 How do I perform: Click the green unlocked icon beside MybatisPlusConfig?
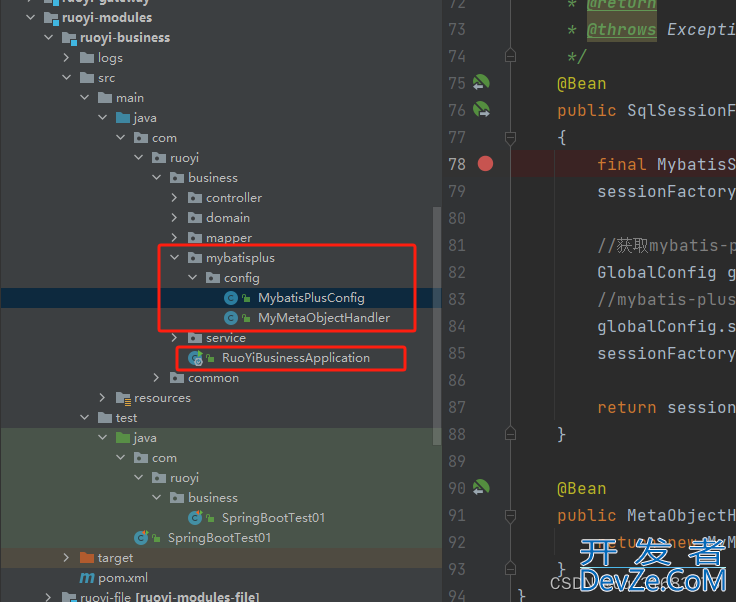coord(246,298)
